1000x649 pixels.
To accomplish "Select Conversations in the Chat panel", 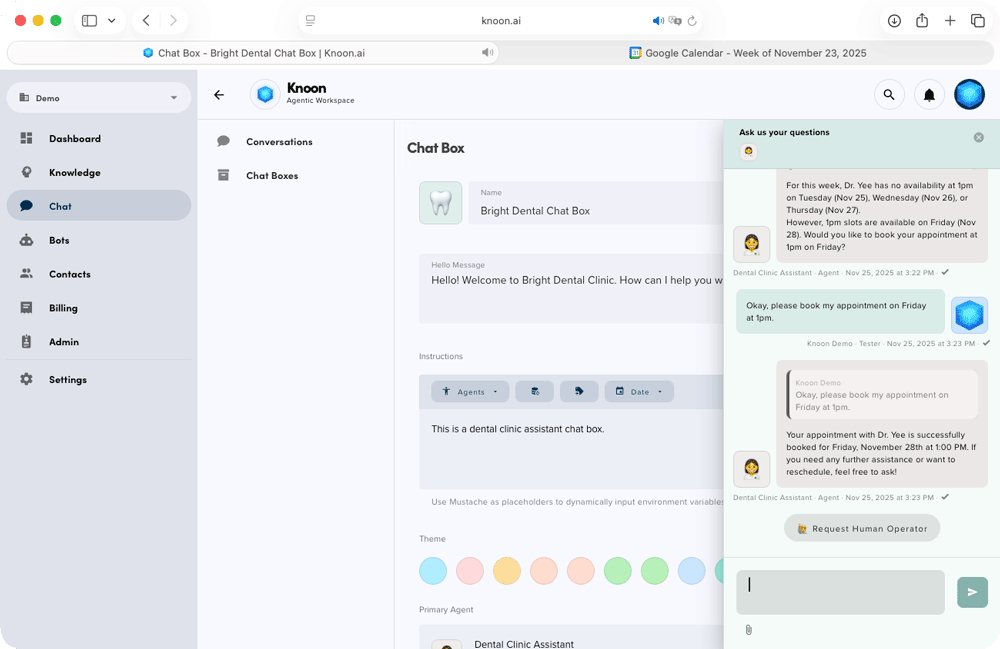I will [280, 141].
